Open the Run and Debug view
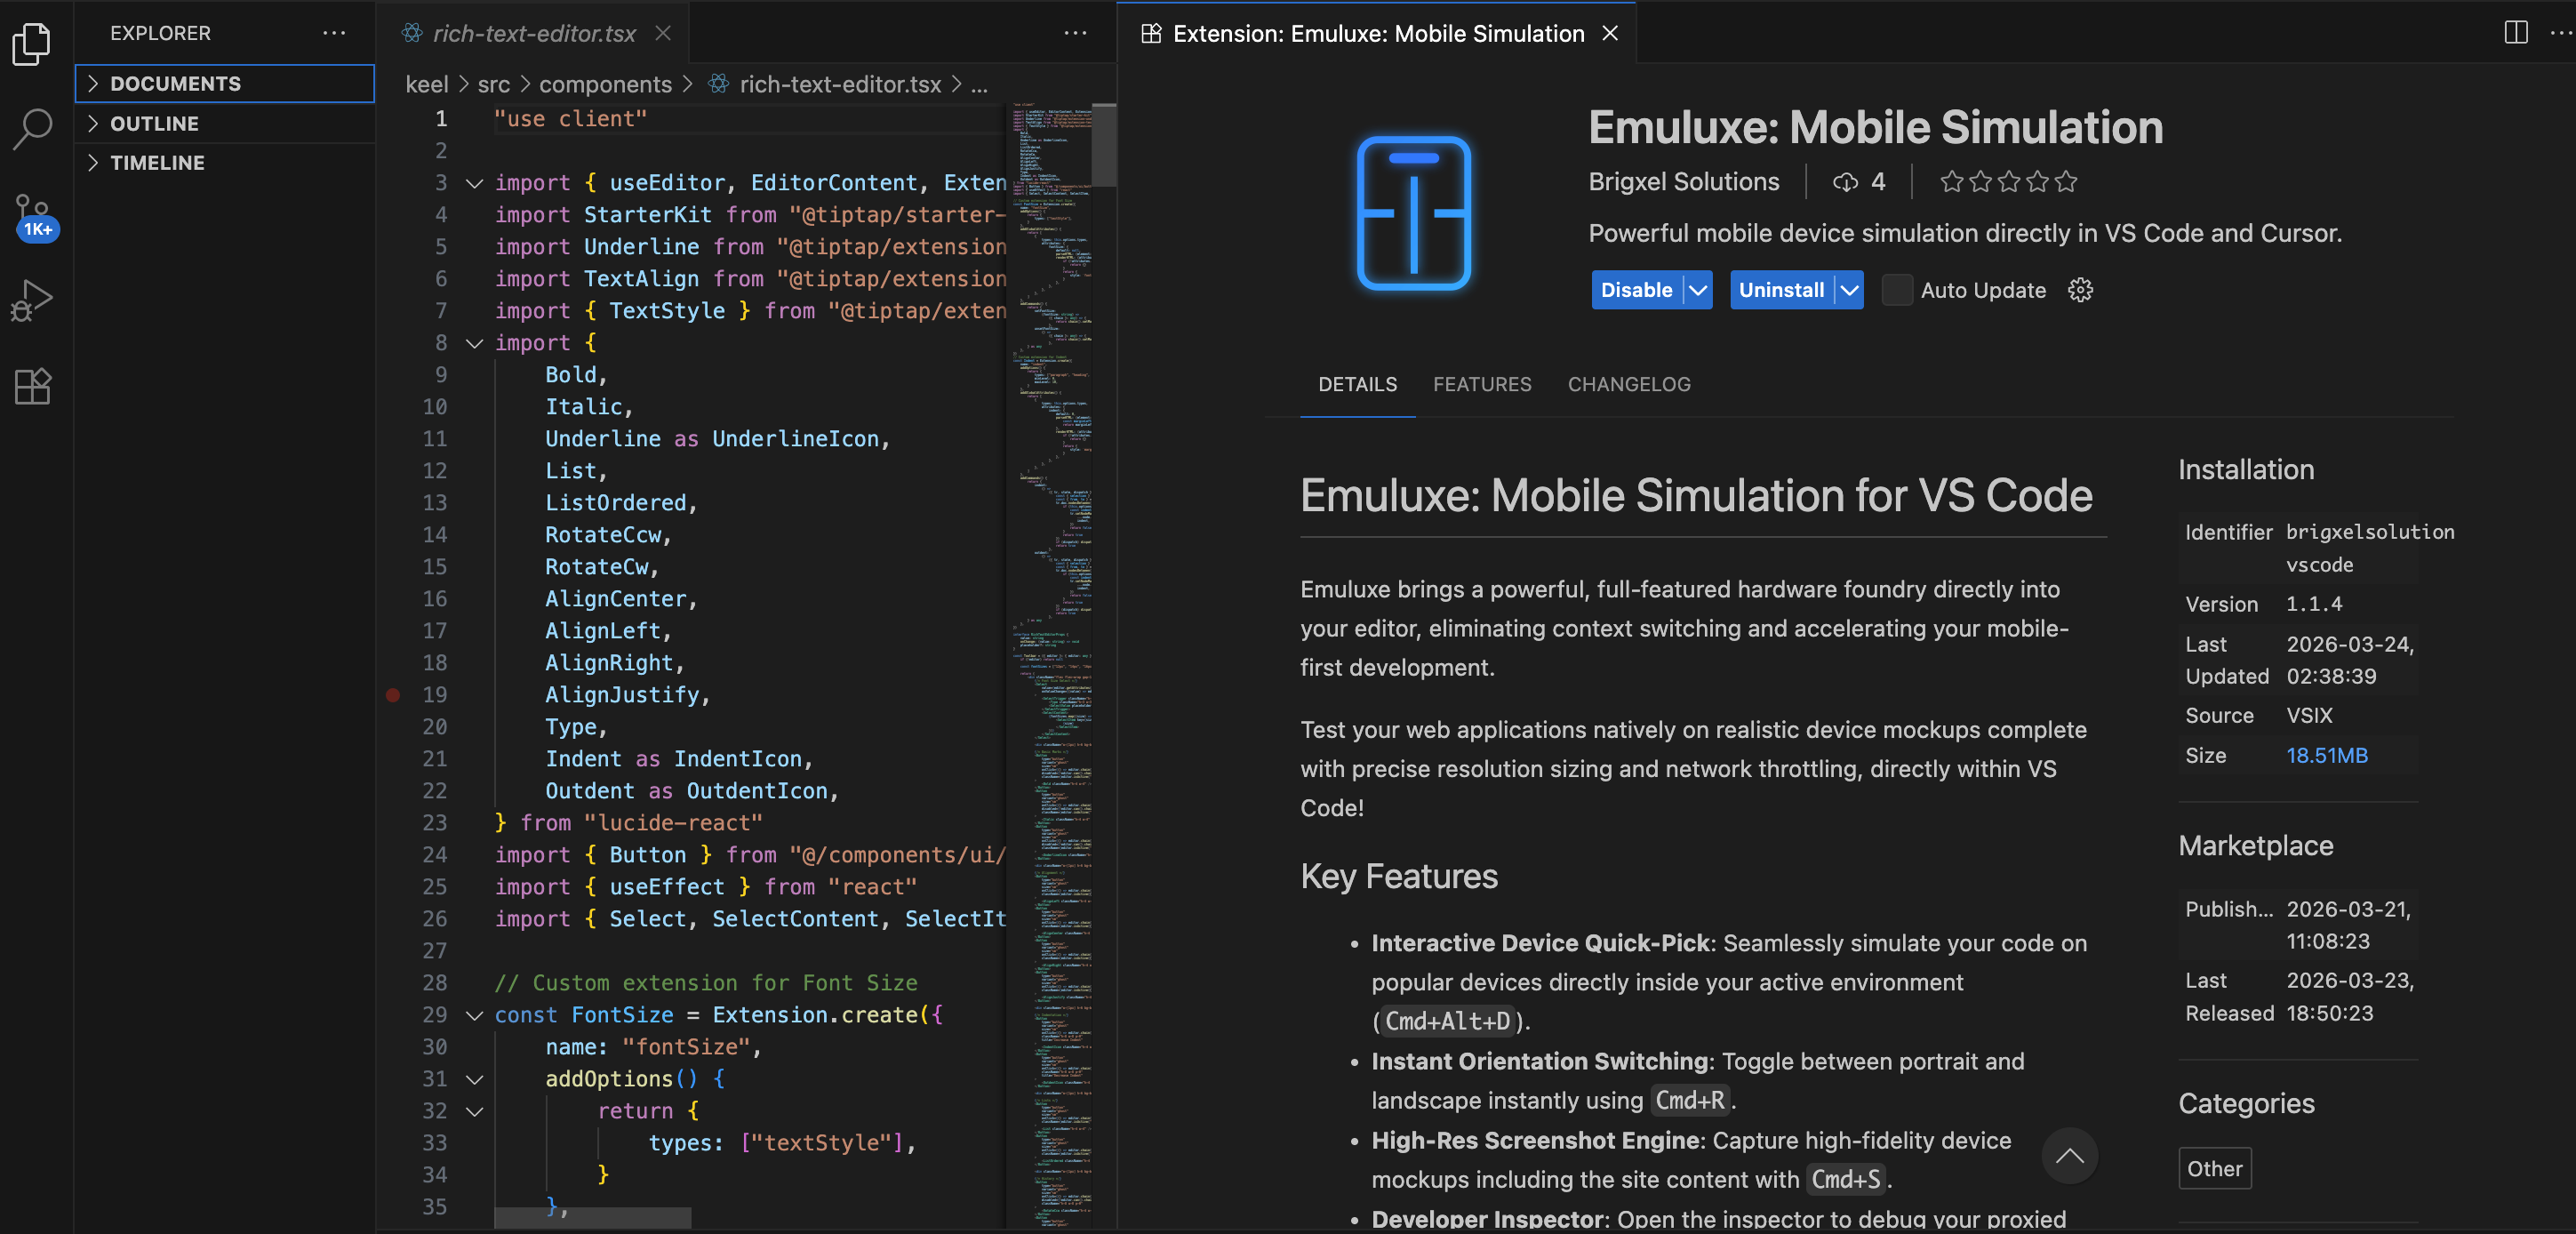Image resolution: width=2576 pixels, height=1234 pixels. (32, 300)
